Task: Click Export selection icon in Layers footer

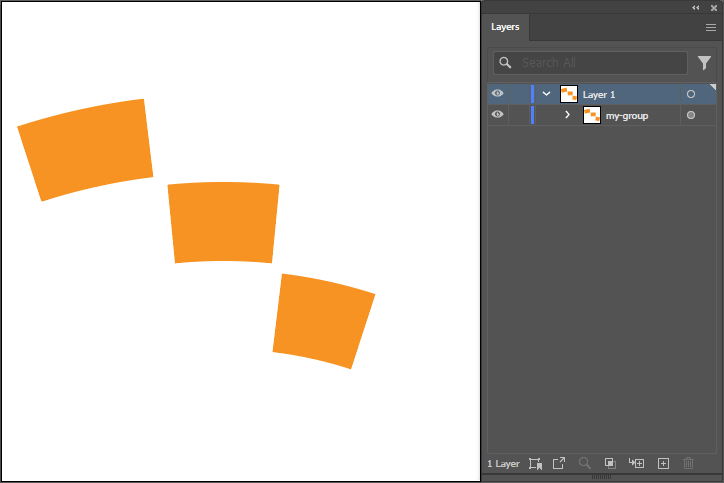Action: point(559,464)
